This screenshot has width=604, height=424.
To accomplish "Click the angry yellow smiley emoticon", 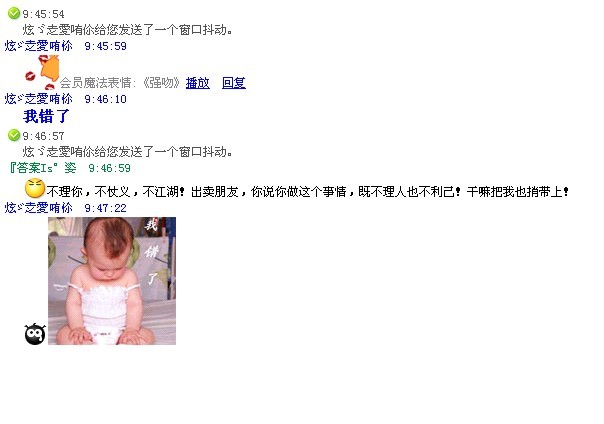I will pyautogui.click(x=35, y=188).
